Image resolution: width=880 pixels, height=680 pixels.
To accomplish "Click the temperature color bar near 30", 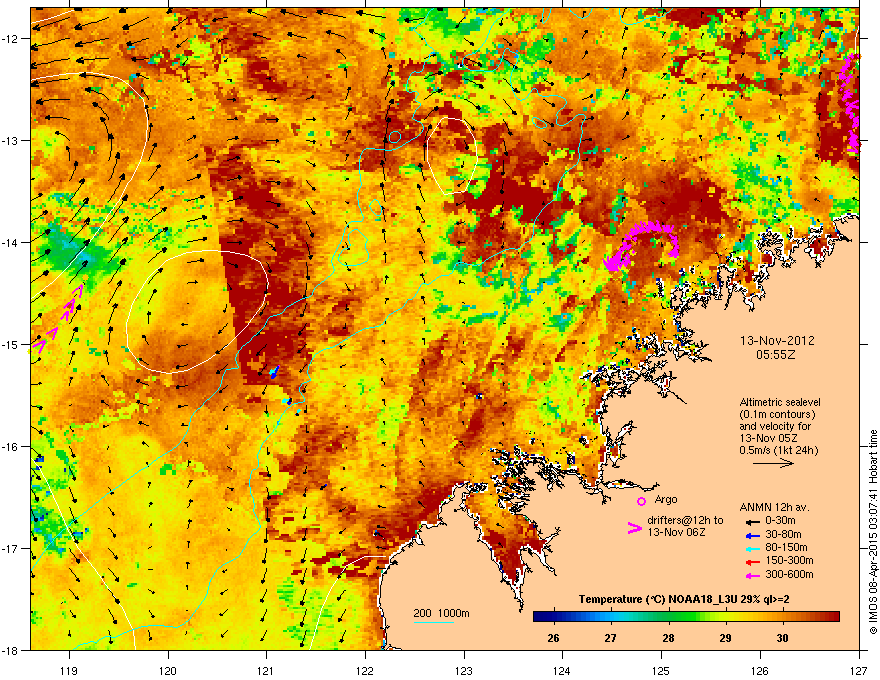I will 782,616.
